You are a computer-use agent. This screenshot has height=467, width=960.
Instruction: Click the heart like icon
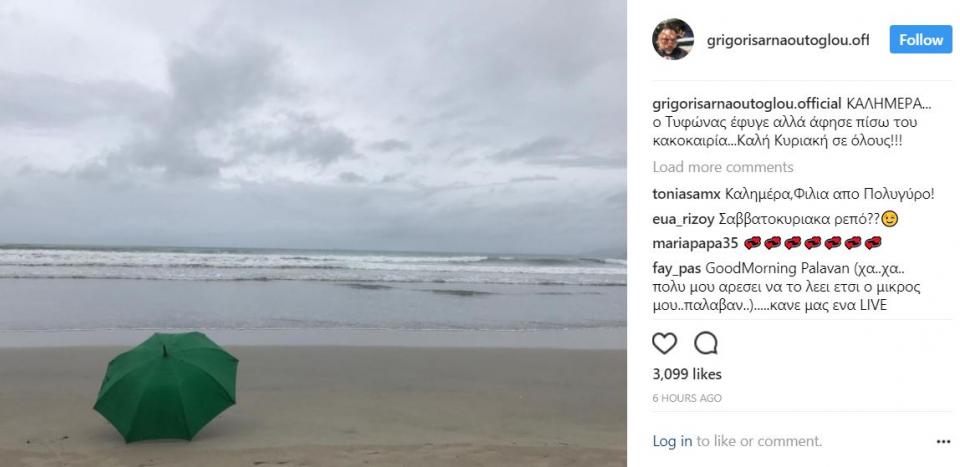[x=664, y=344]
